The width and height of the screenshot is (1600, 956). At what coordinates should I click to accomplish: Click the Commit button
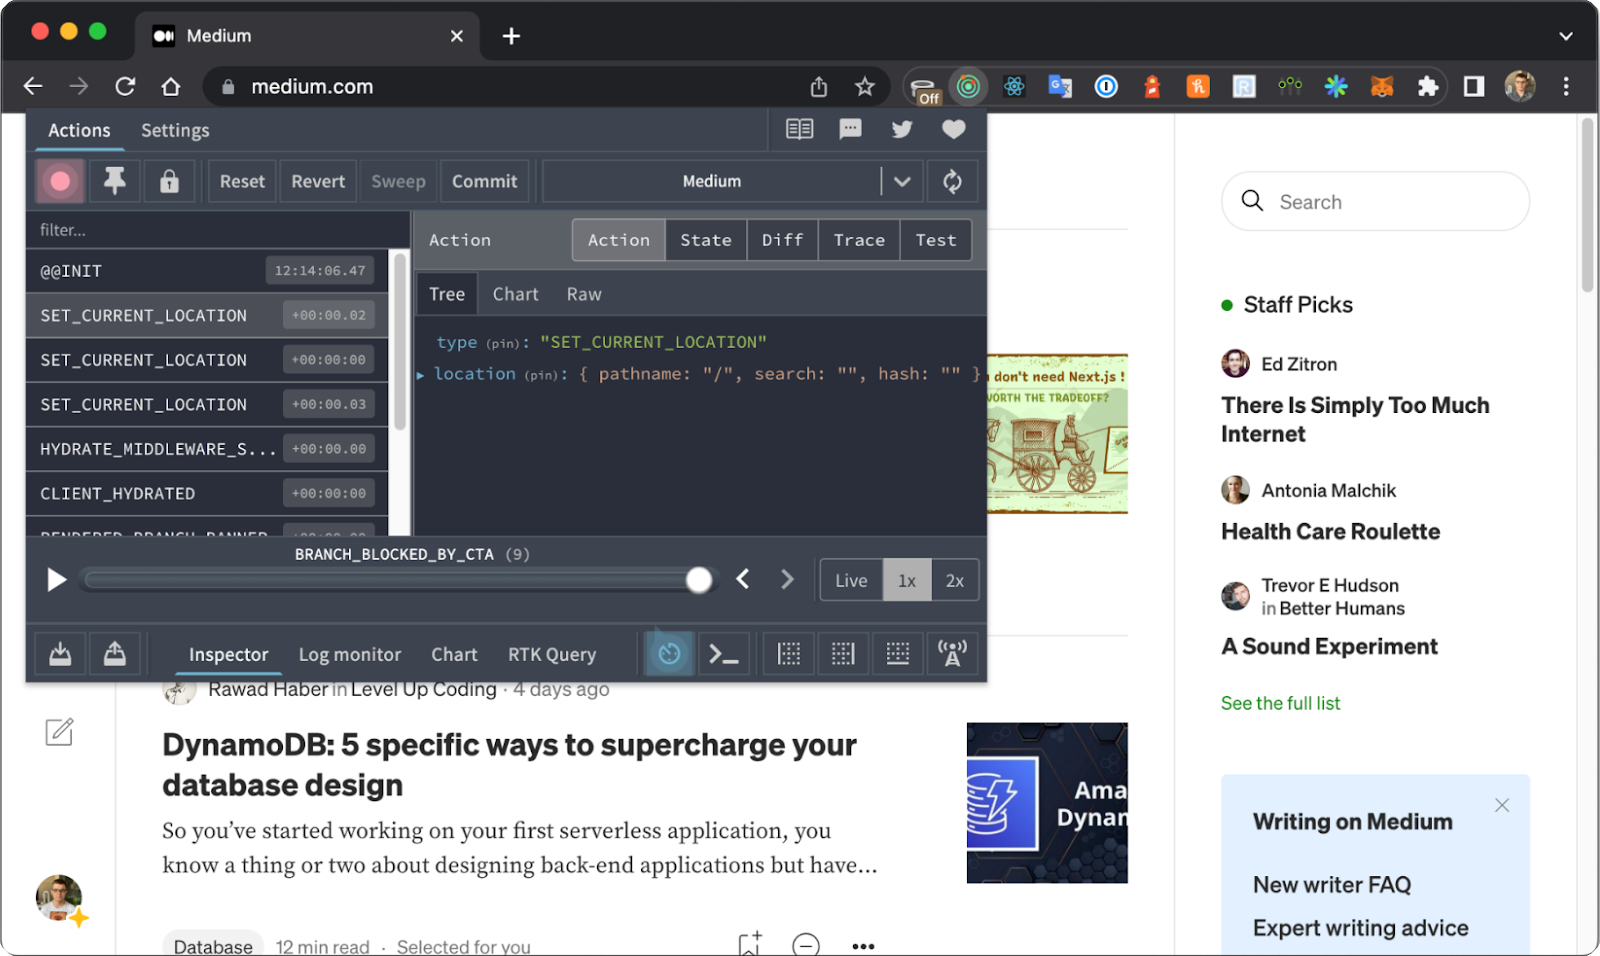click(x=484, y=181)
